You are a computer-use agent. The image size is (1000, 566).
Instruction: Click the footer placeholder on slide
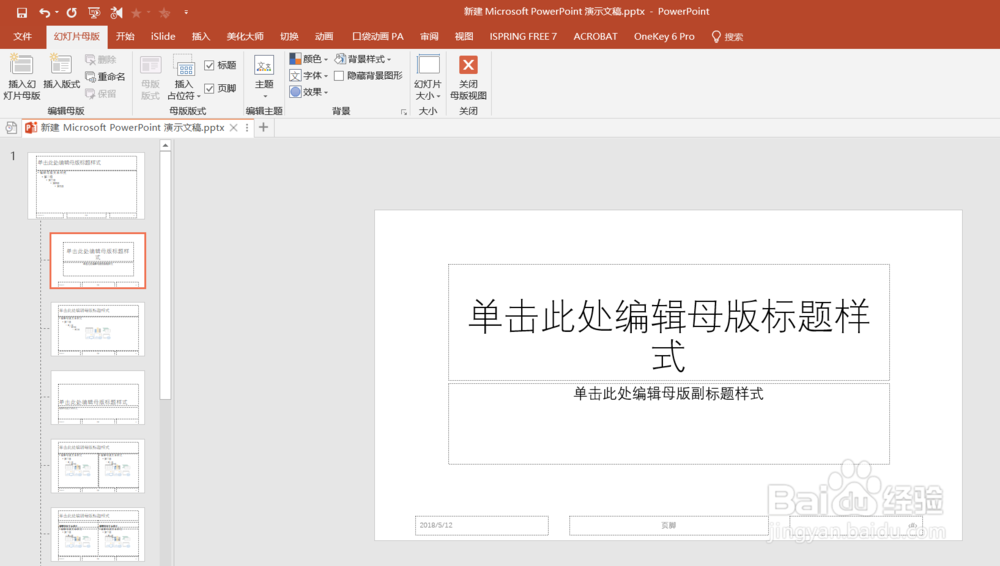[x=668, y=525]
